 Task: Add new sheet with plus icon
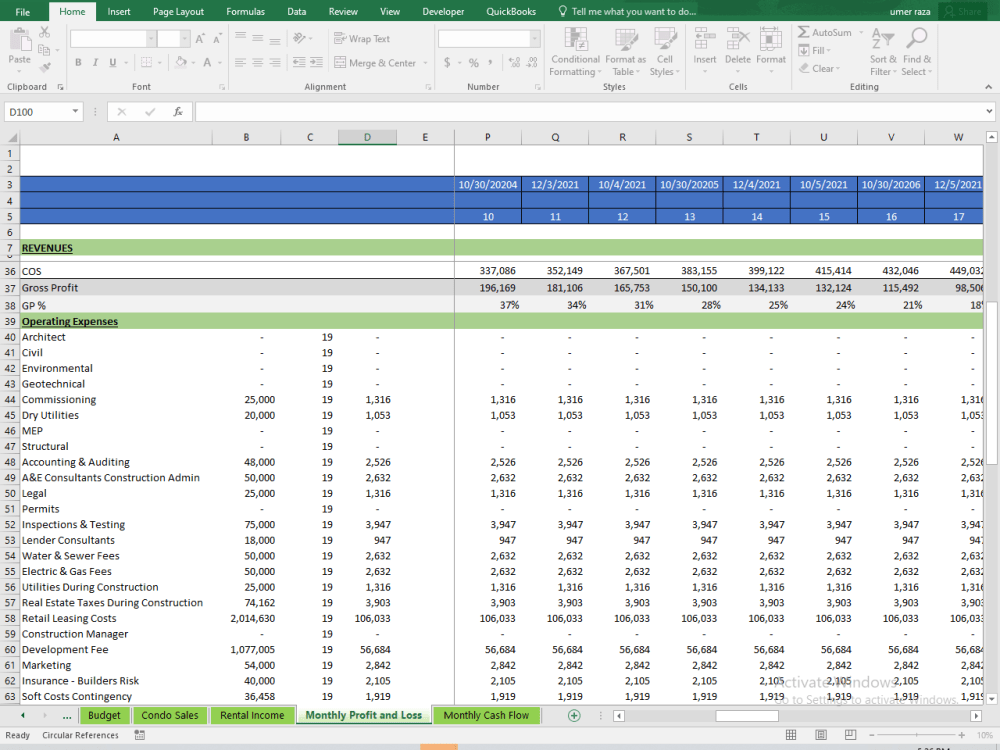pyautogui.click(x=574, y=716)
